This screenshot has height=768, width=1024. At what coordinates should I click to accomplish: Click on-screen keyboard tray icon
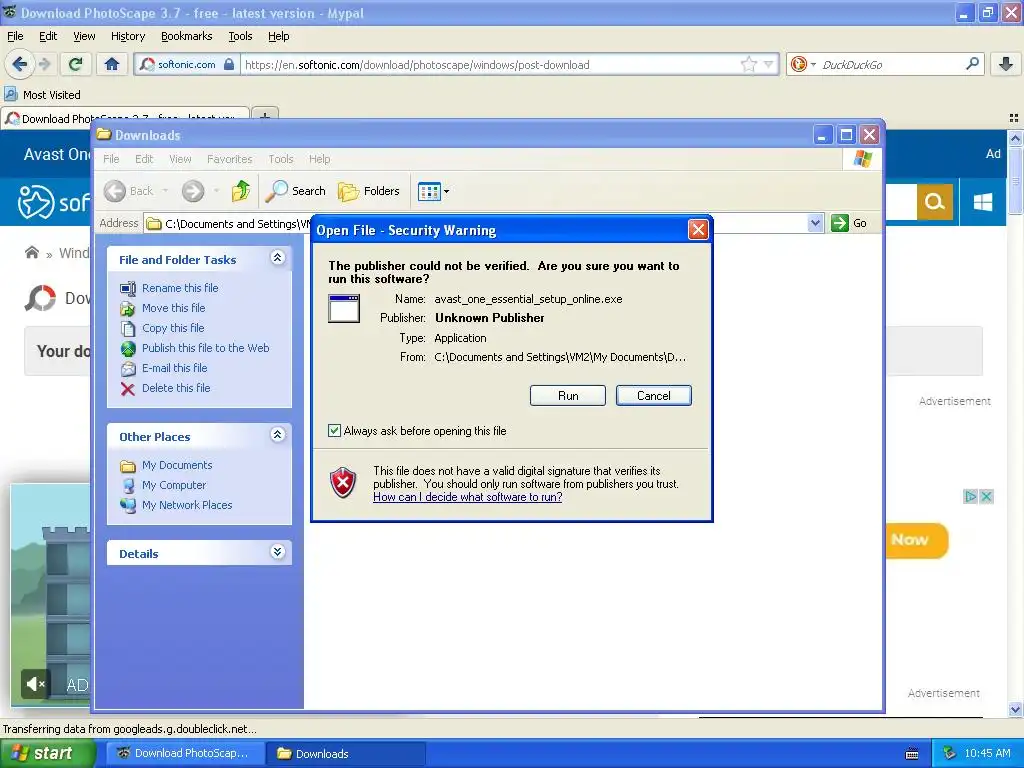pyautogui.click(x=912, y=754)
